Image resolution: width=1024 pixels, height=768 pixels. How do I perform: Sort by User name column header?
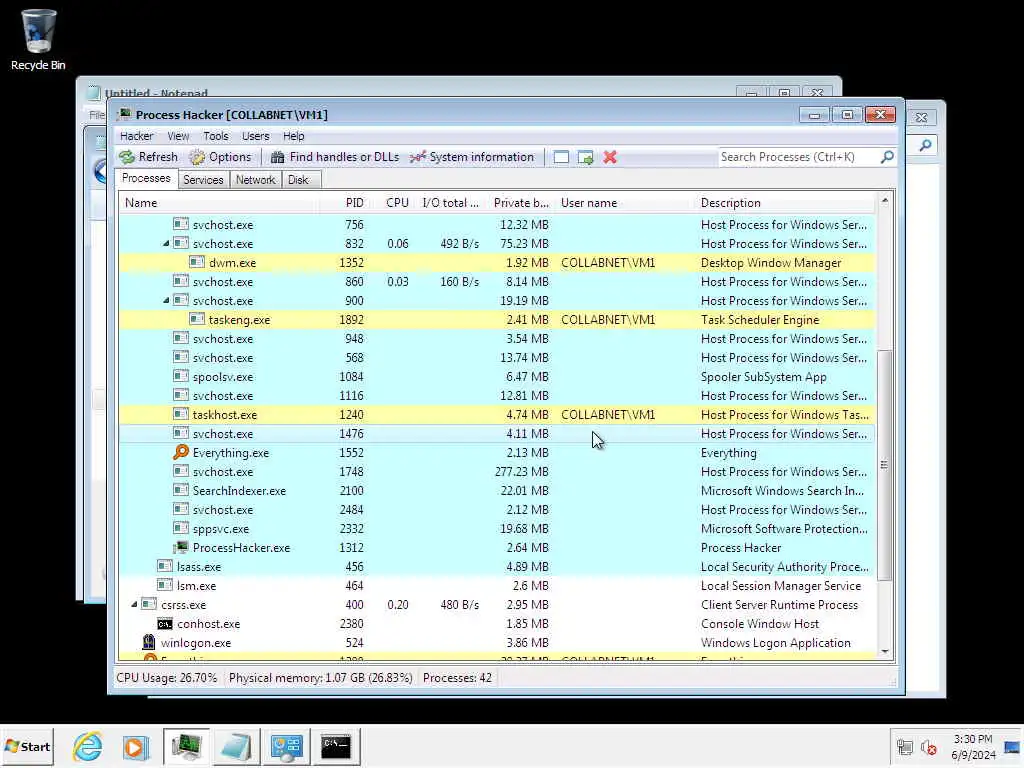point(624,202)
